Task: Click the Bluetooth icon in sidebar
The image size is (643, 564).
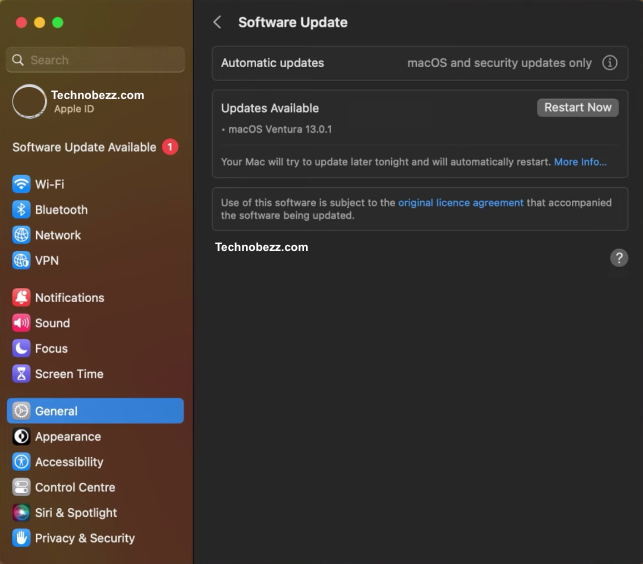Action: tap(21, 210)
